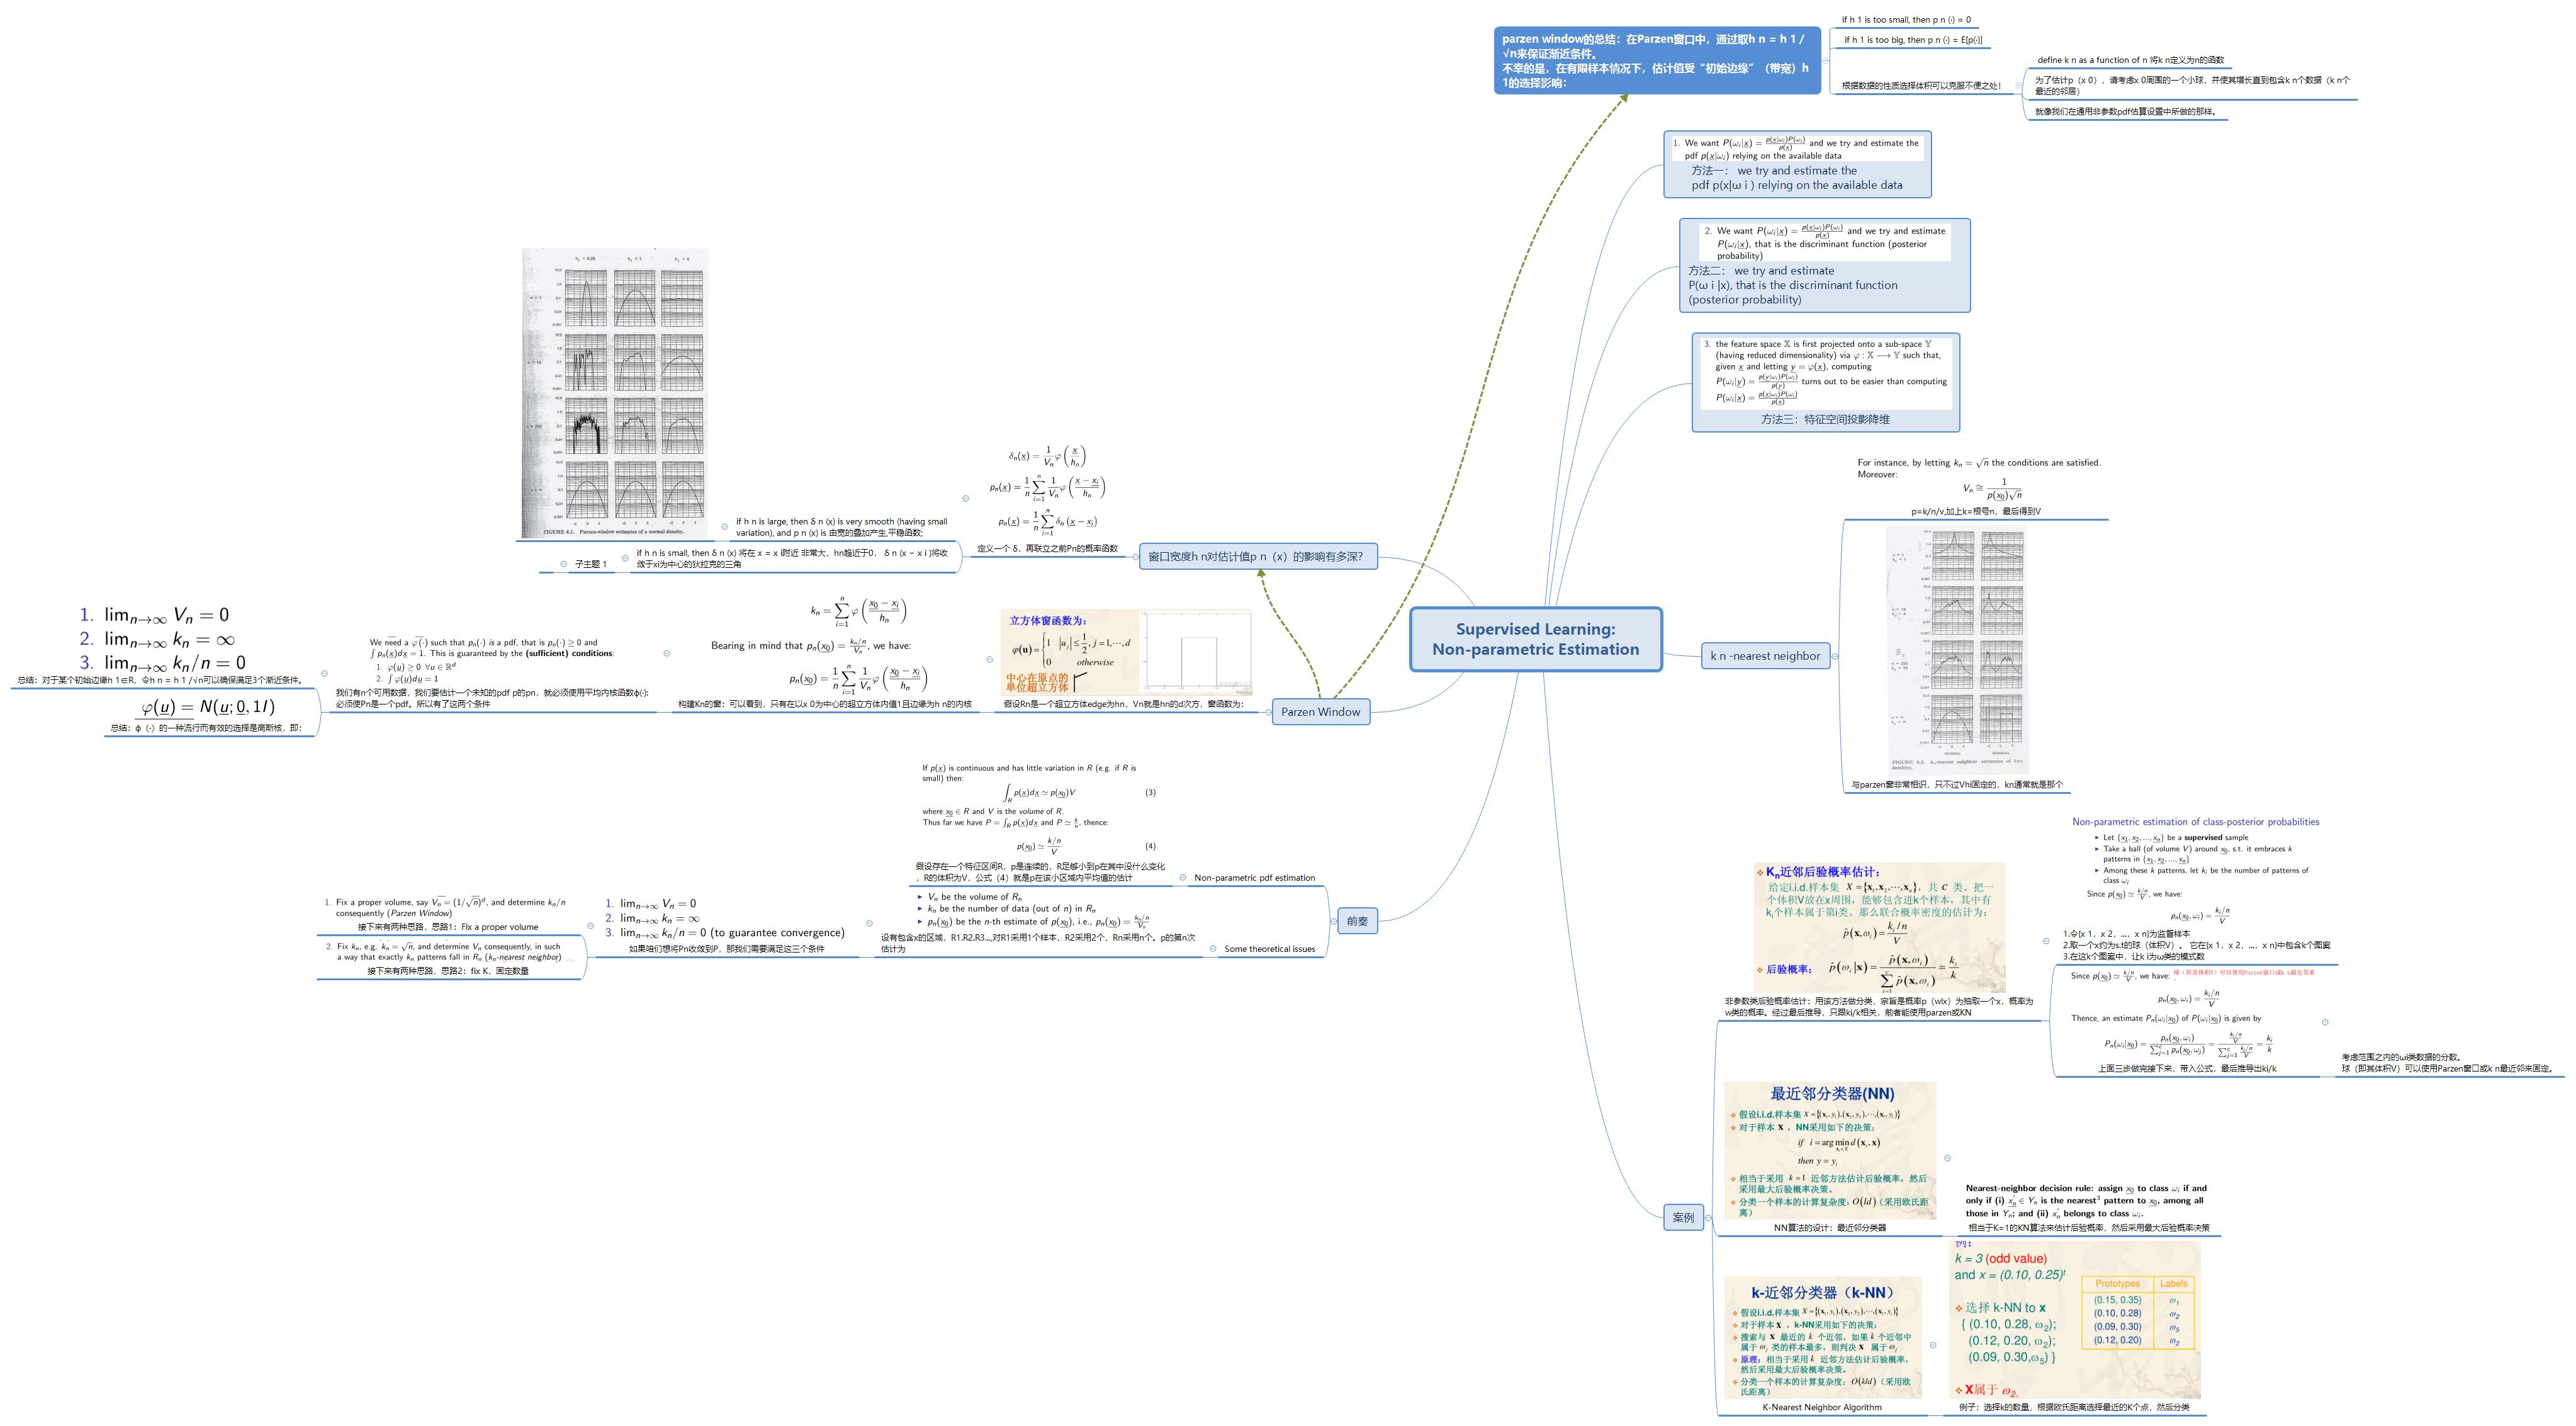Select '总结：对于某个初始边缘h 1∈R' note
The width and height of the screenshot is (2576, 1426).
click(160, 680)
